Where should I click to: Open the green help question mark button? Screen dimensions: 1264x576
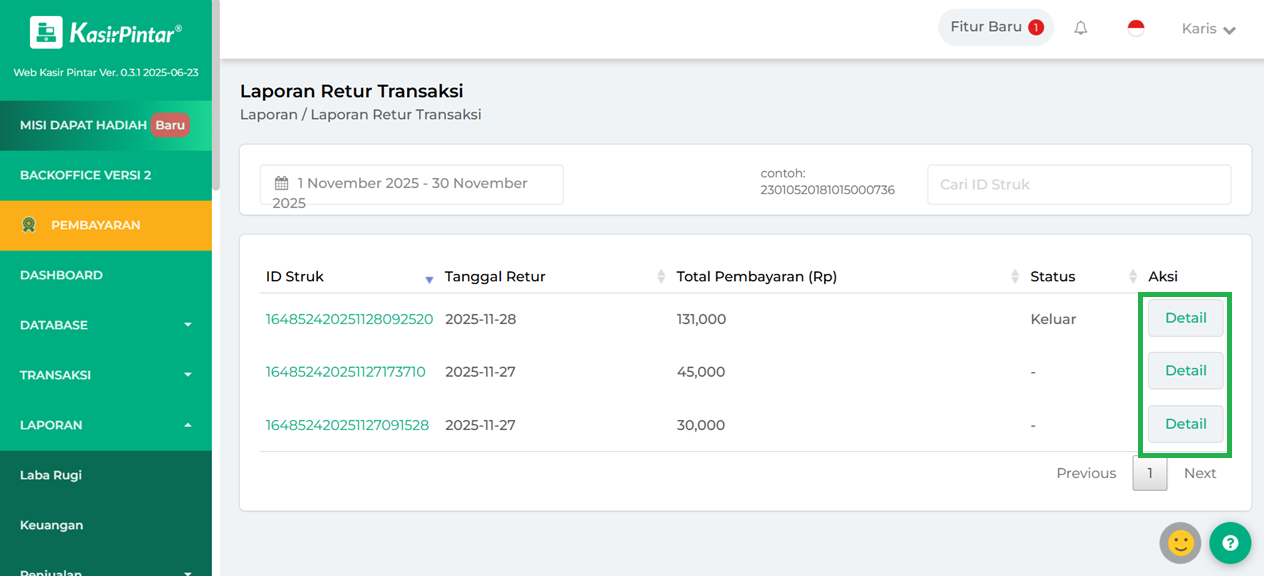[1230, 543]
